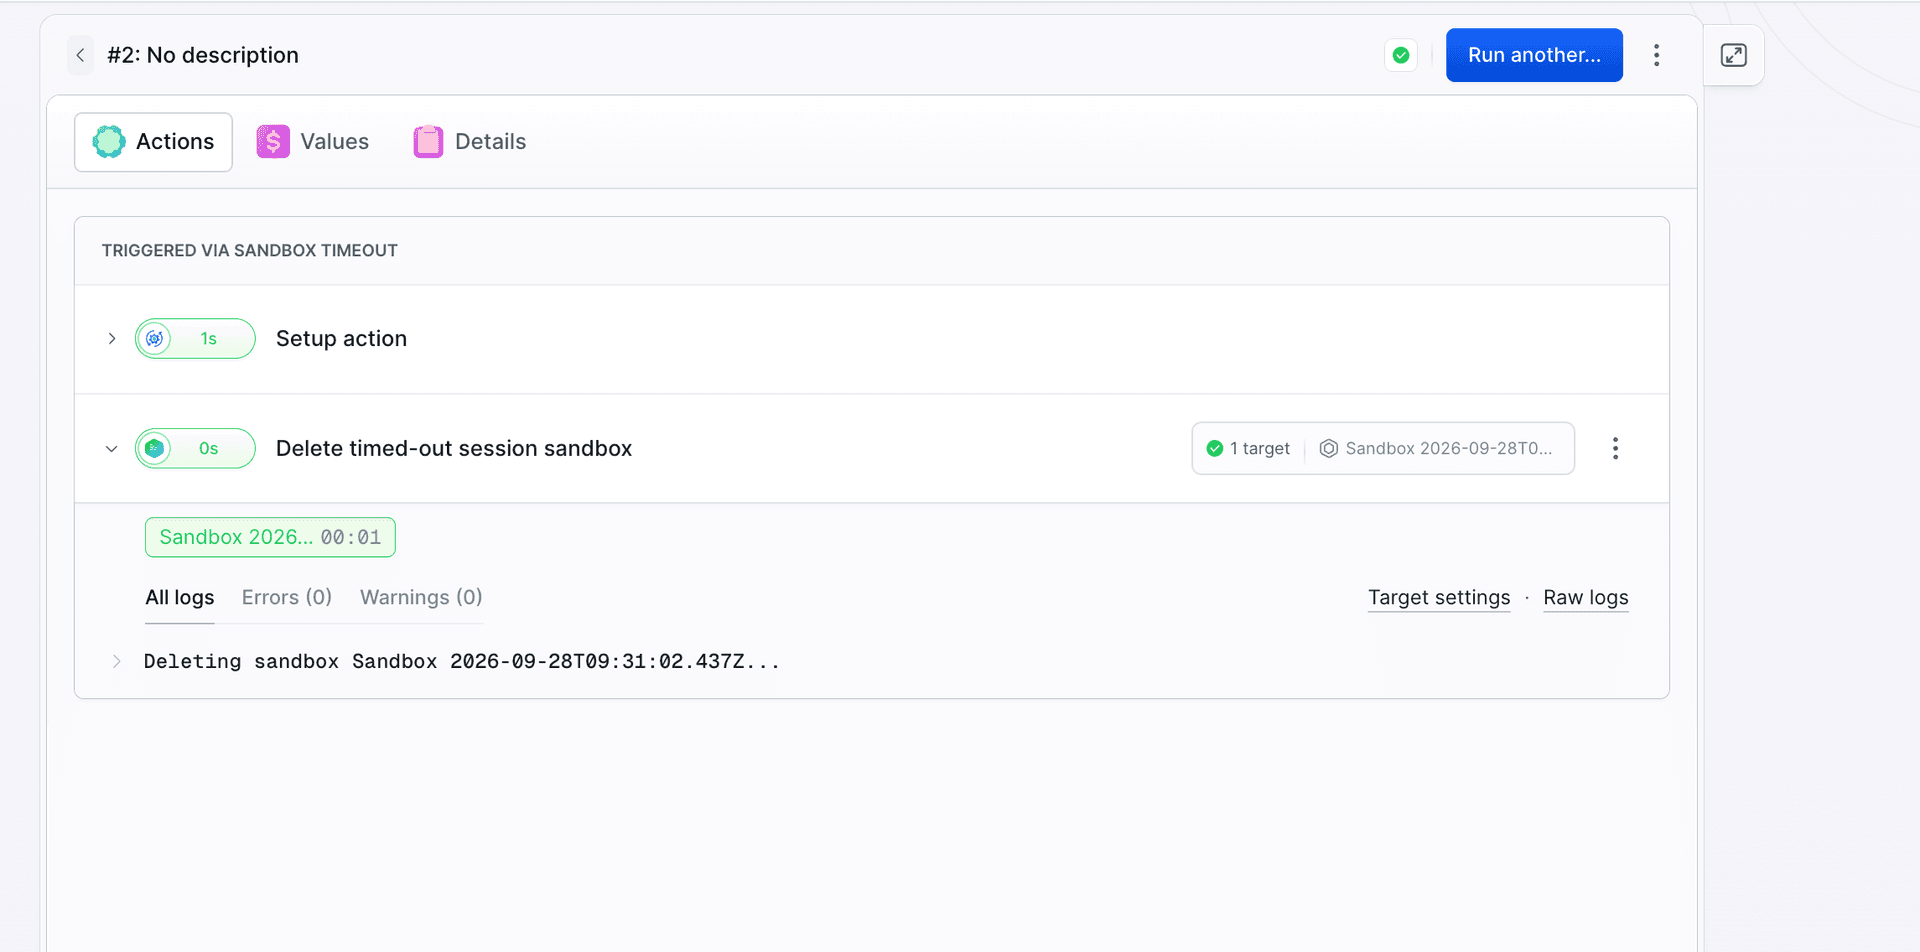This screenshot has width=1920, height=952.
Task: Click the 1 target status indicator
Action: (x=1248, y=449)
